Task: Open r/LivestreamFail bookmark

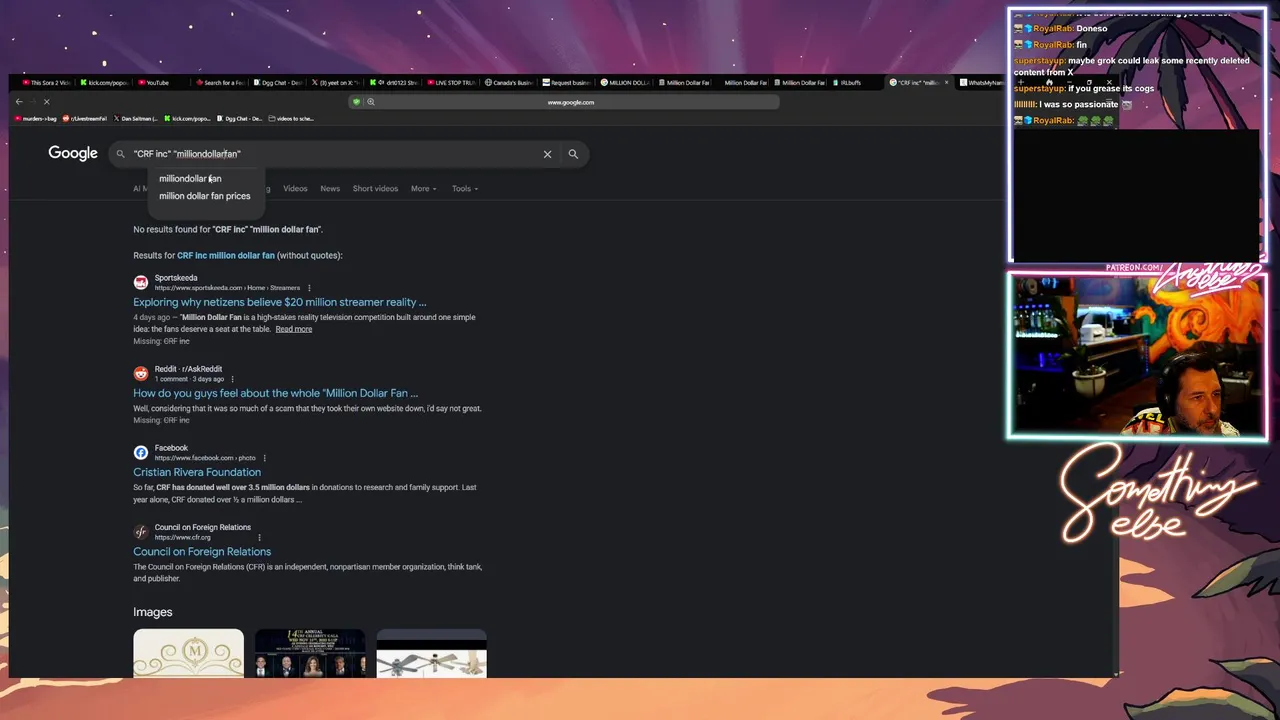Action: [x=85, y=118]
